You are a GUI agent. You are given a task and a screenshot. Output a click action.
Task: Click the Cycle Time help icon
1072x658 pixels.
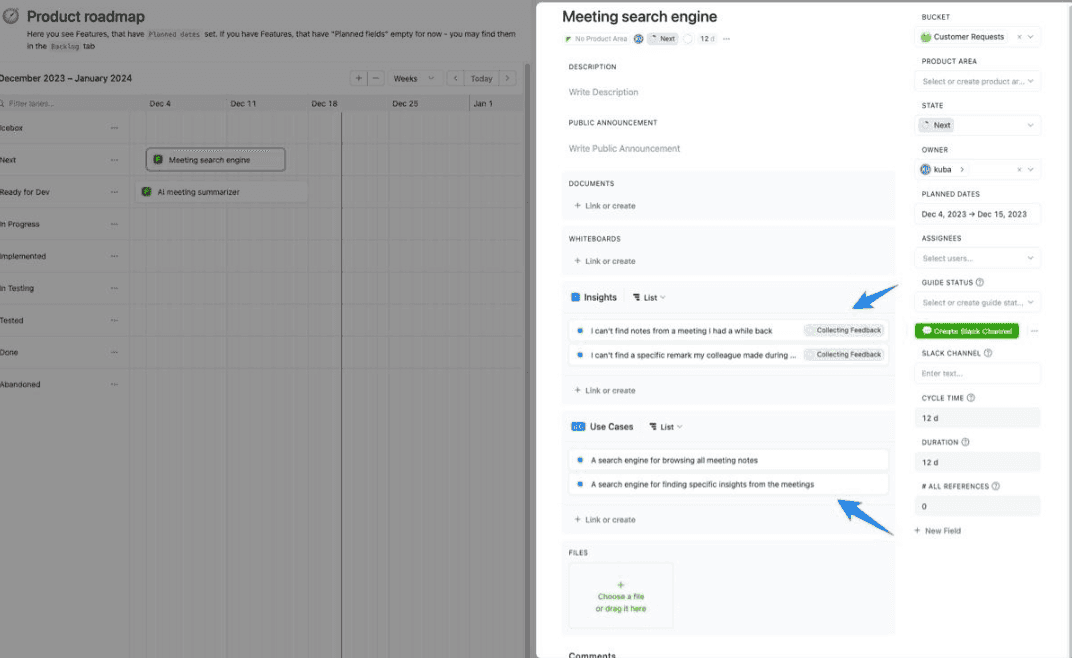971,398
